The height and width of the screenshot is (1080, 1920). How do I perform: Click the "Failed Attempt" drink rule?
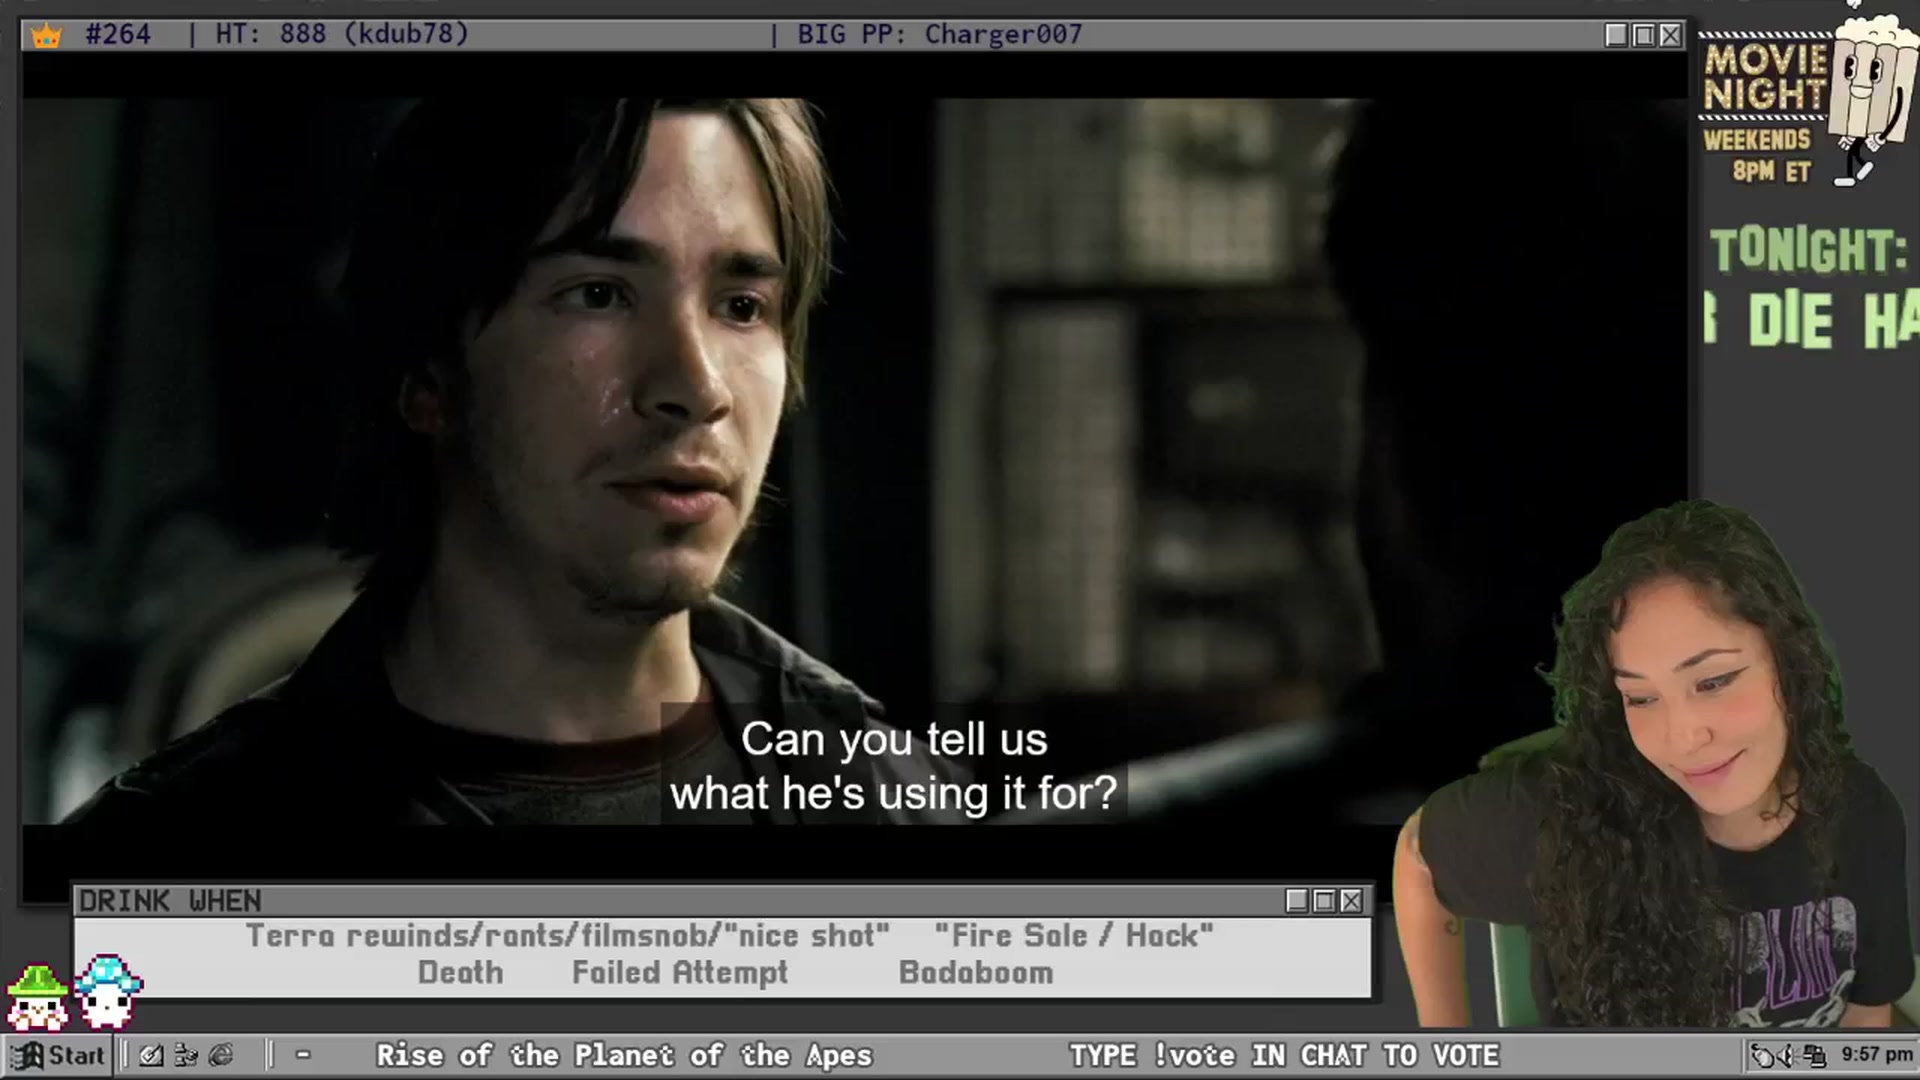tap(679, 973)
